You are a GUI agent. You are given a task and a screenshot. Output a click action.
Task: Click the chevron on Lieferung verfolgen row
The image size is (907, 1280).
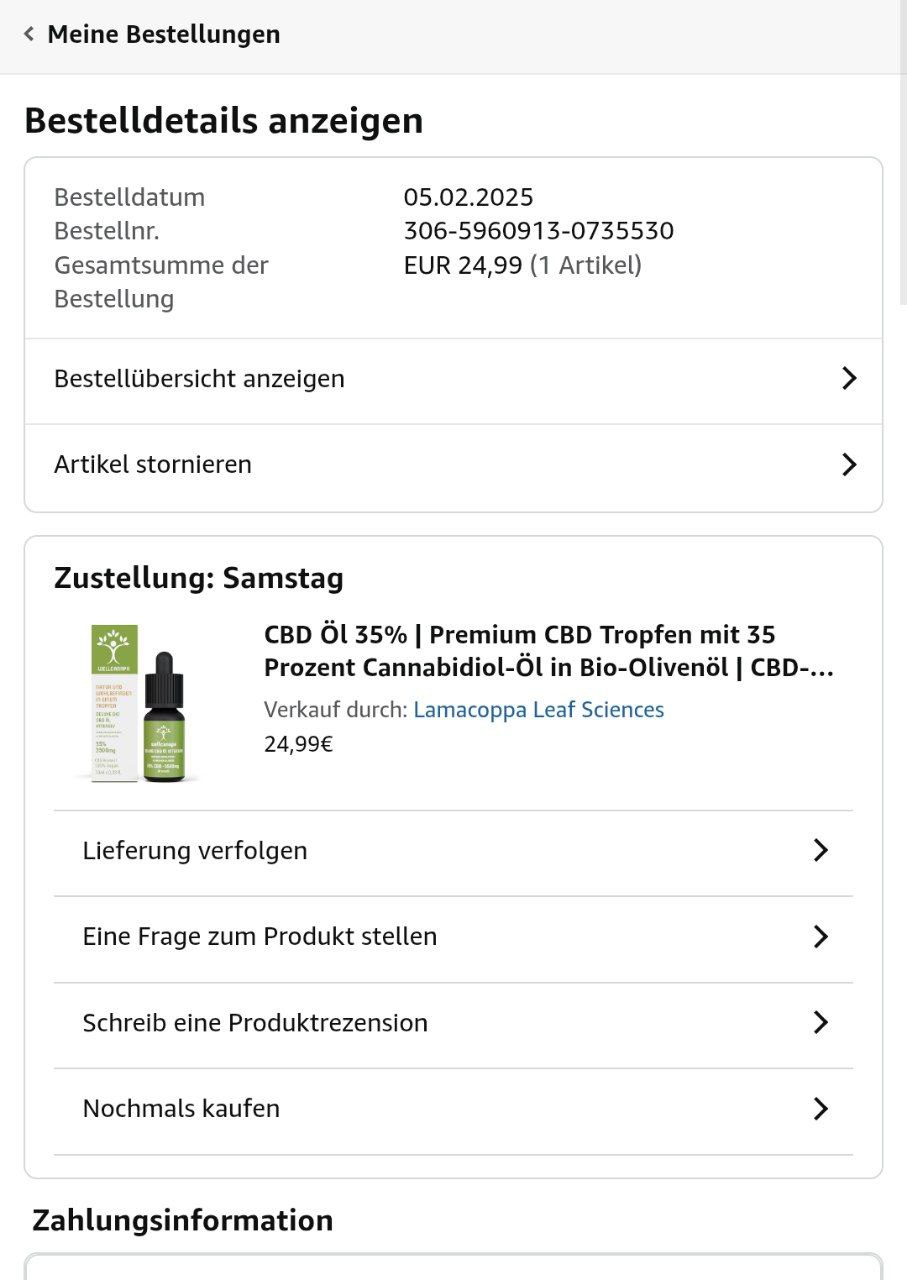point(821,851)
